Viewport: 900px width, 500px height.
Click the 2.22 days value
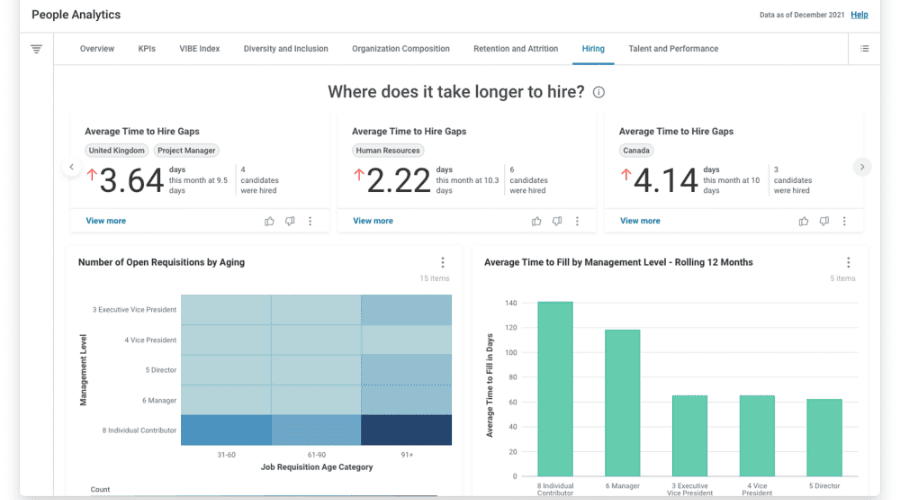coord(398,181)
